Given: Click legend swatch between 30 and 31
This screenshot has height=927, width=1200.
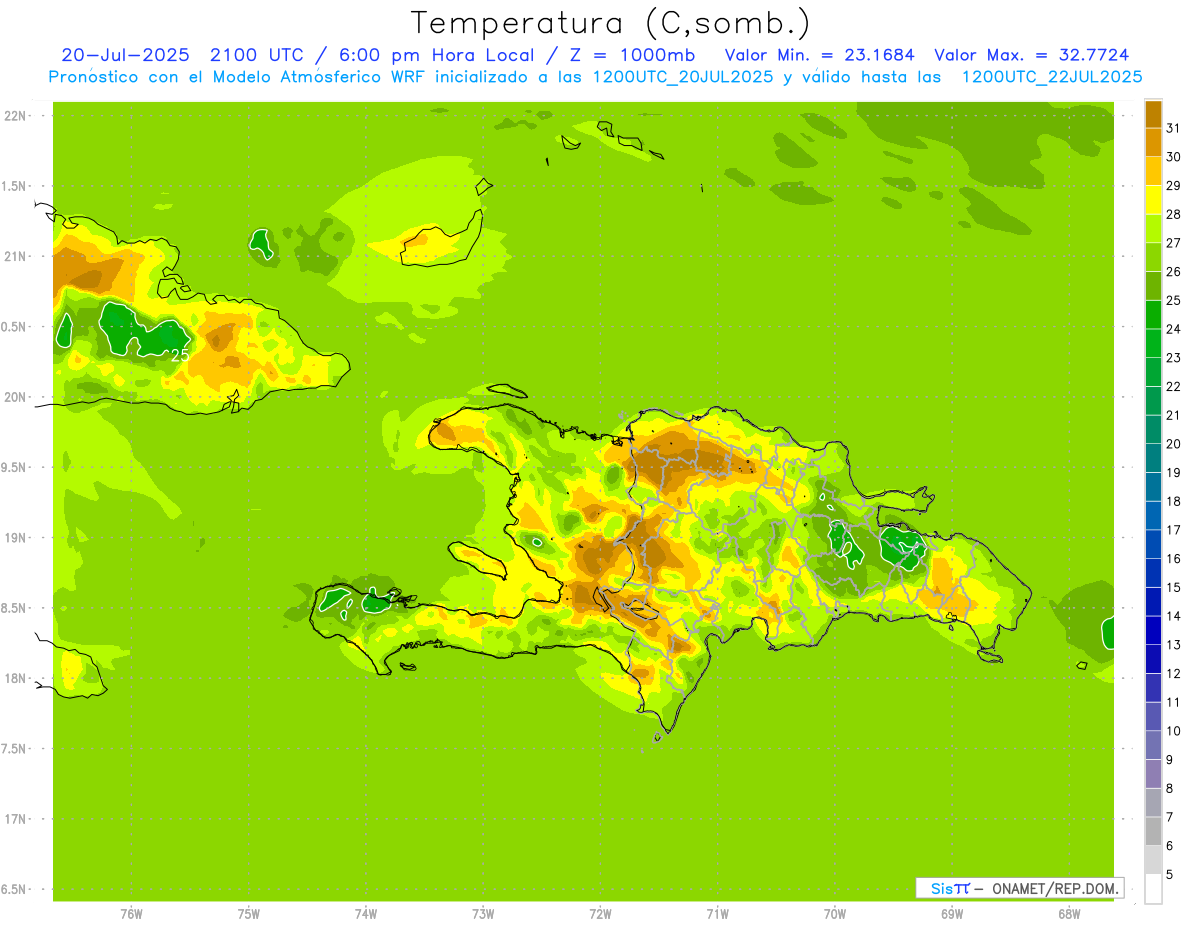Looking at the screenshot, I should [x=1153, y=142].
